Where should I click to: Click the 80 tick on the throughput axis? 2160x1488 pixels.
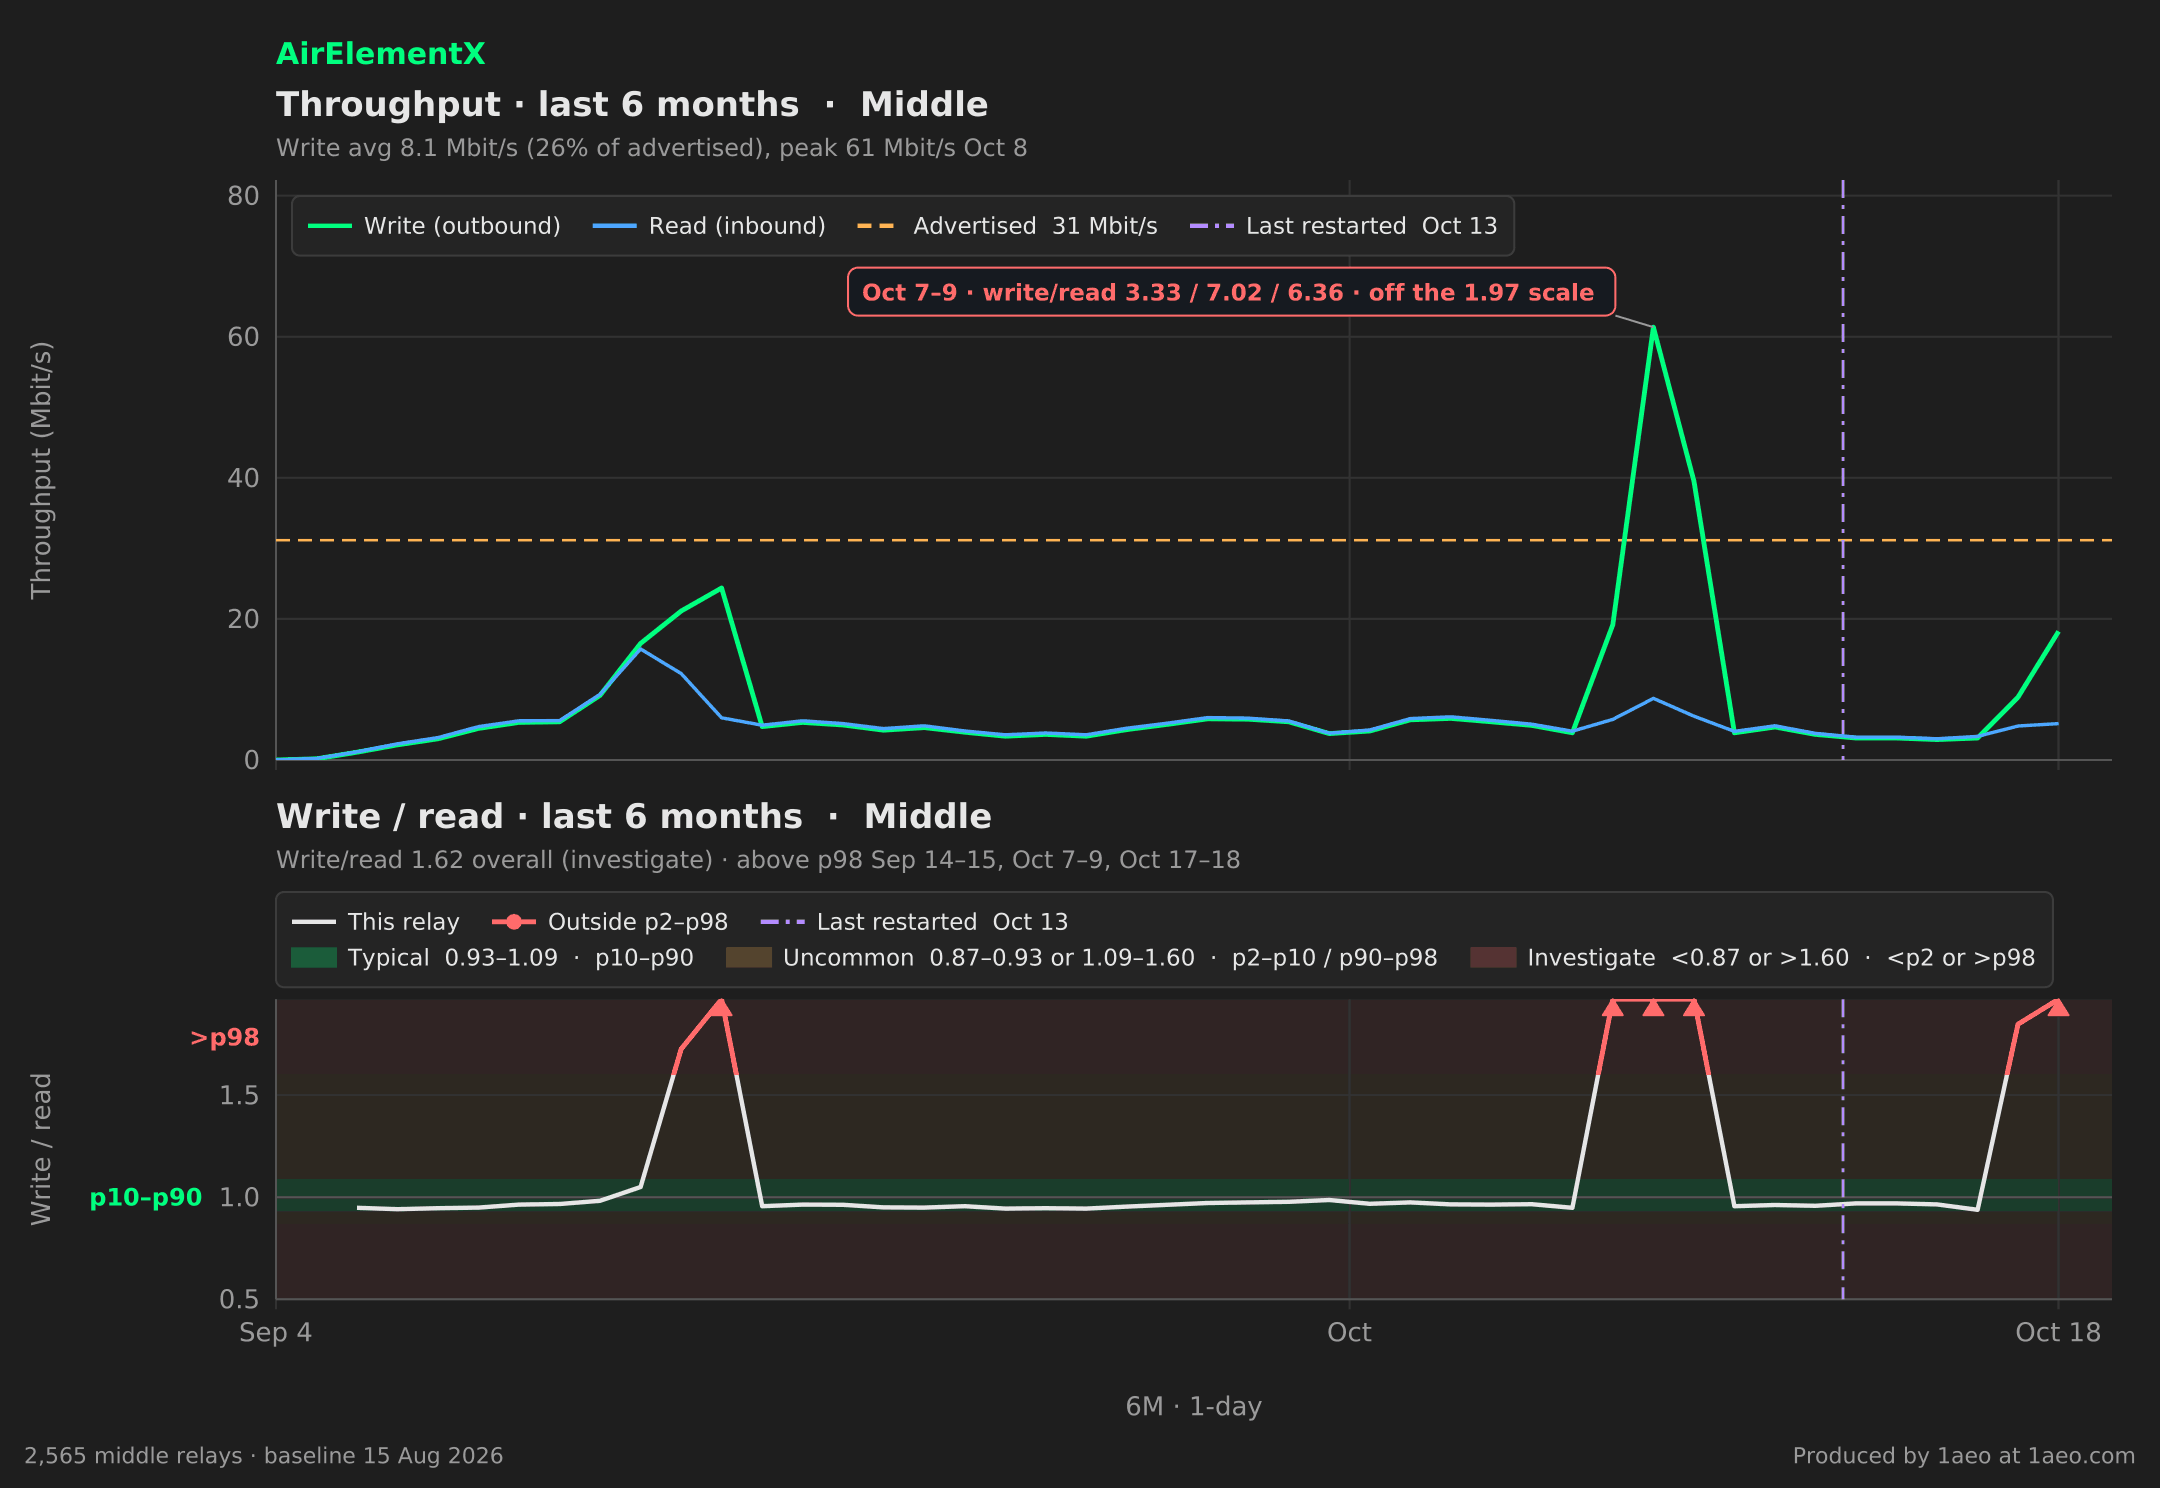coord(243,196)
